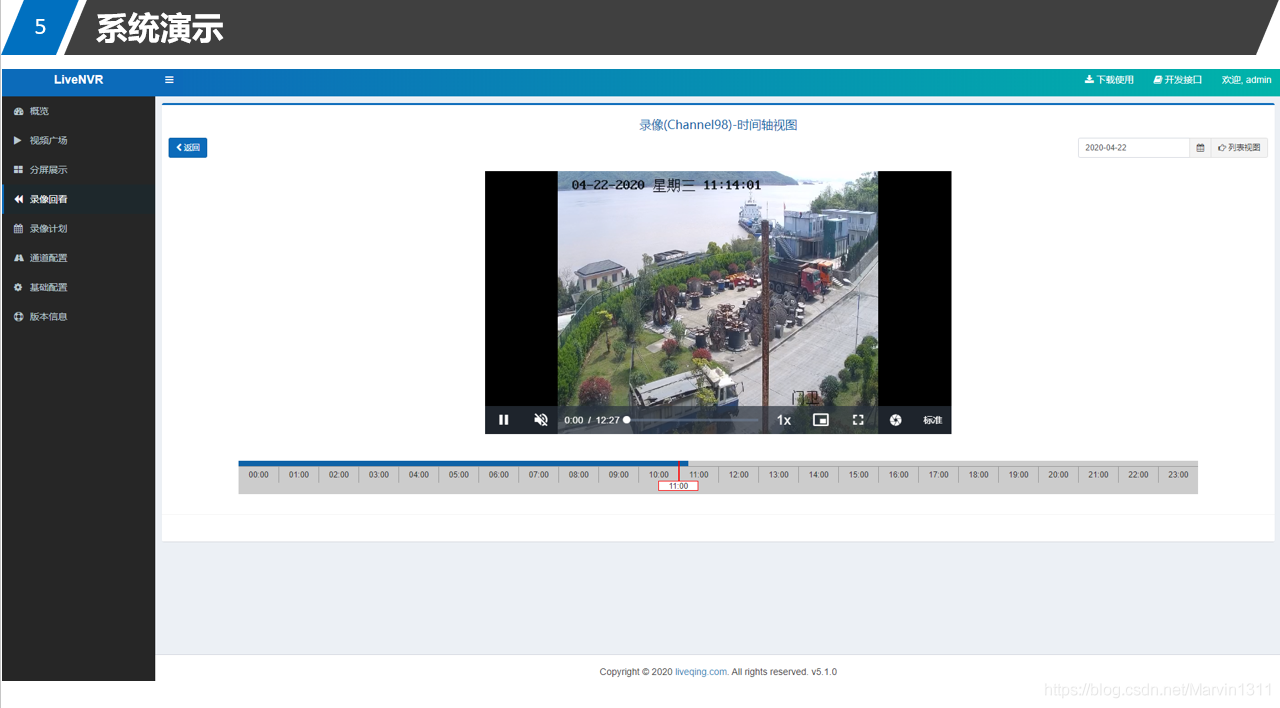
Task: Open 视频广场 in sidebar
Action: 78,140
